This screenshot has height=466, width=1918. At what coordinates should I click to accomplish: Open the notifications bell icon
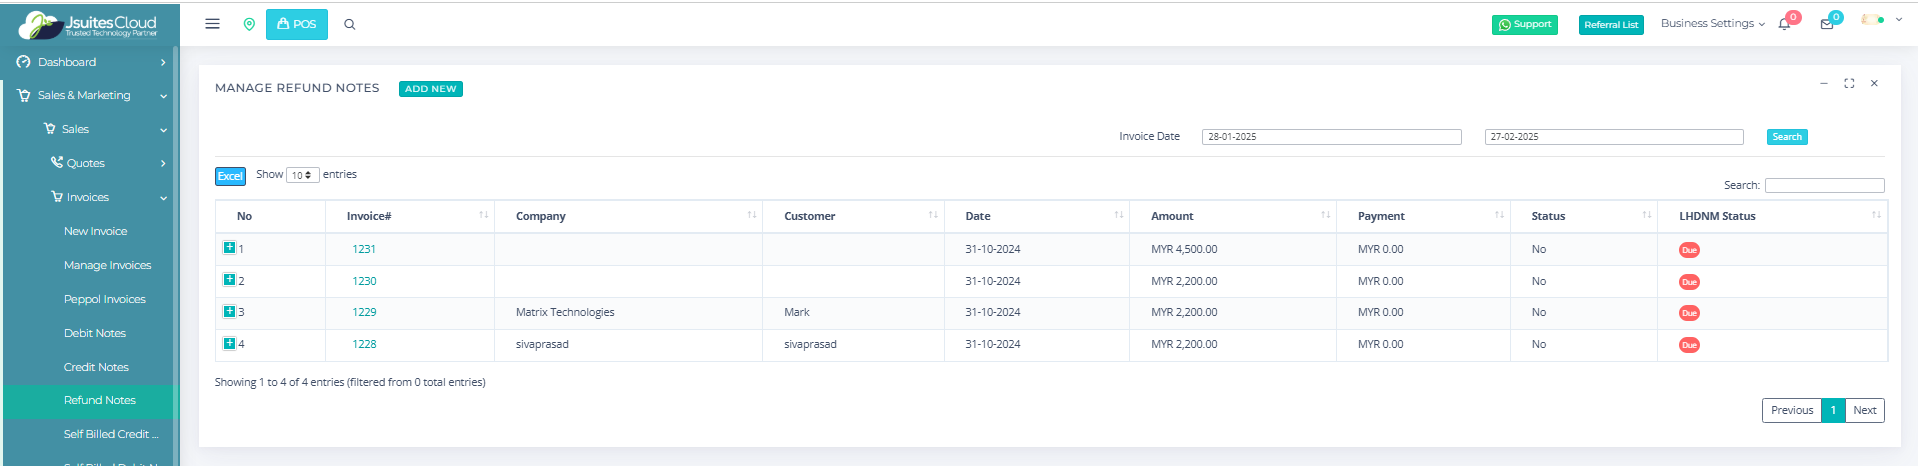1784,24
